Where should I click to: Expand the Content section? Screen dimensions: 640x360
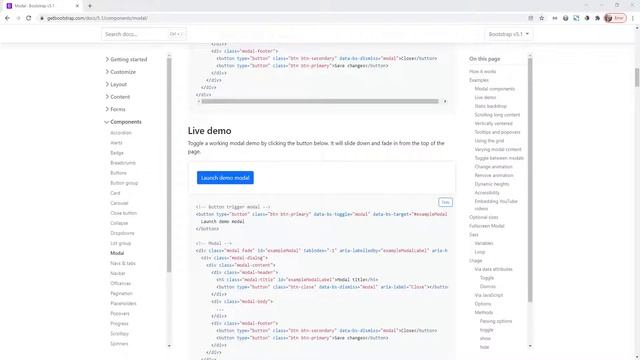click(x=118, y=97)
